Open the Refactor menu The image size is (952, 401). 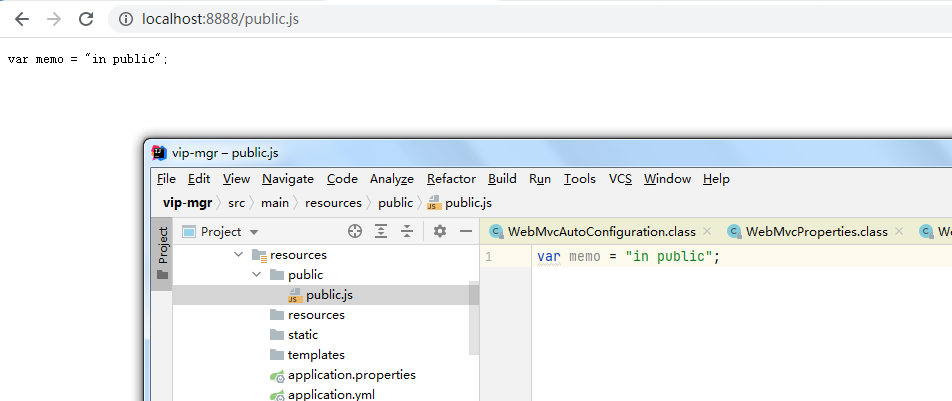(451, 179)
